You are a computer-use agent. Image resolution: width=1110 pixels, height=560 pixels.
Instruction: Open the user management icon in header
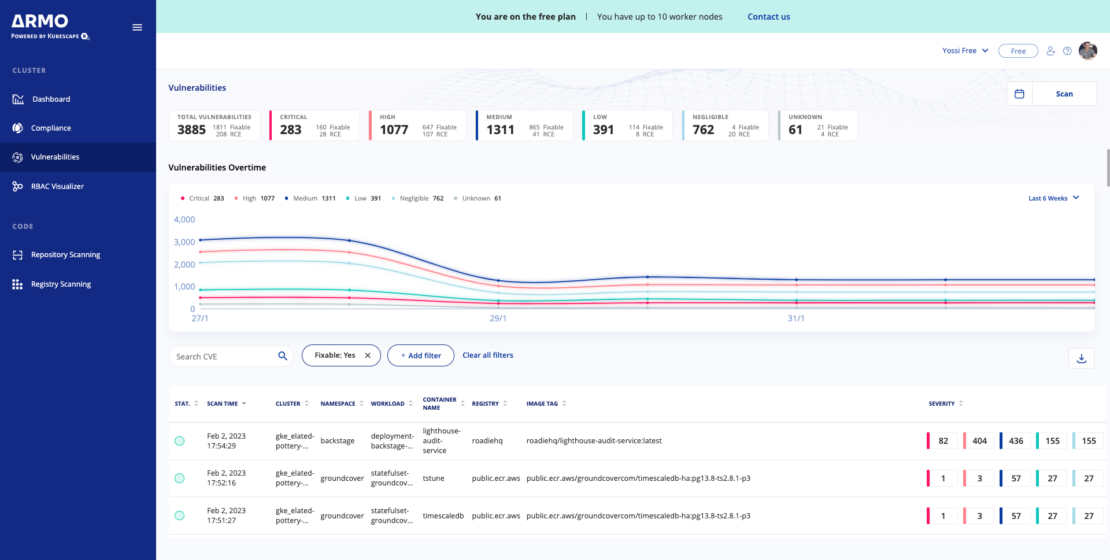1050,51
